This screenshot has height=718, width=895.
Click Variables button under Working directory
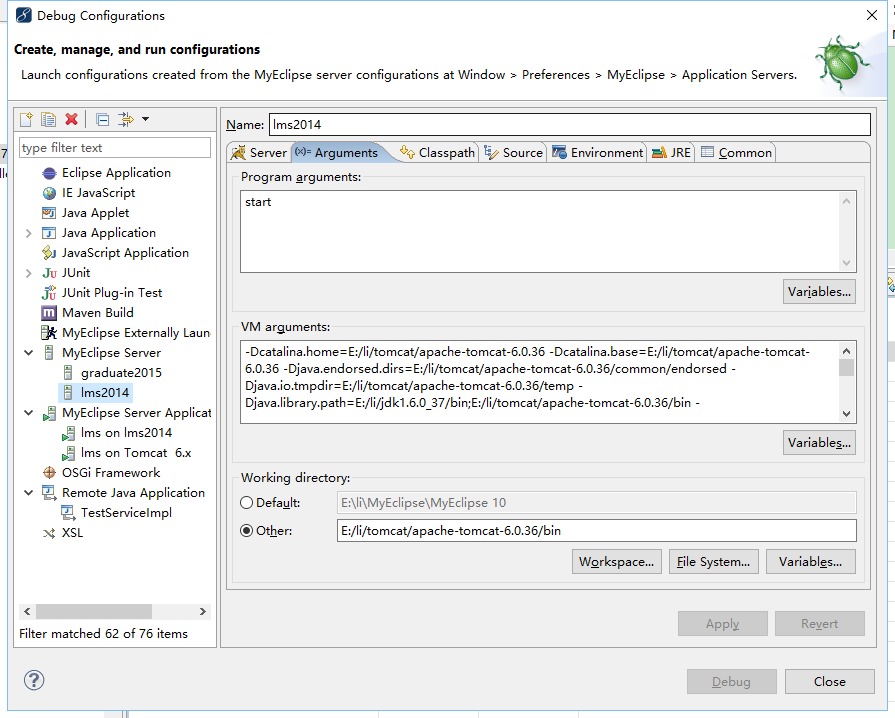pyautogui.click(x=811, y=562)
